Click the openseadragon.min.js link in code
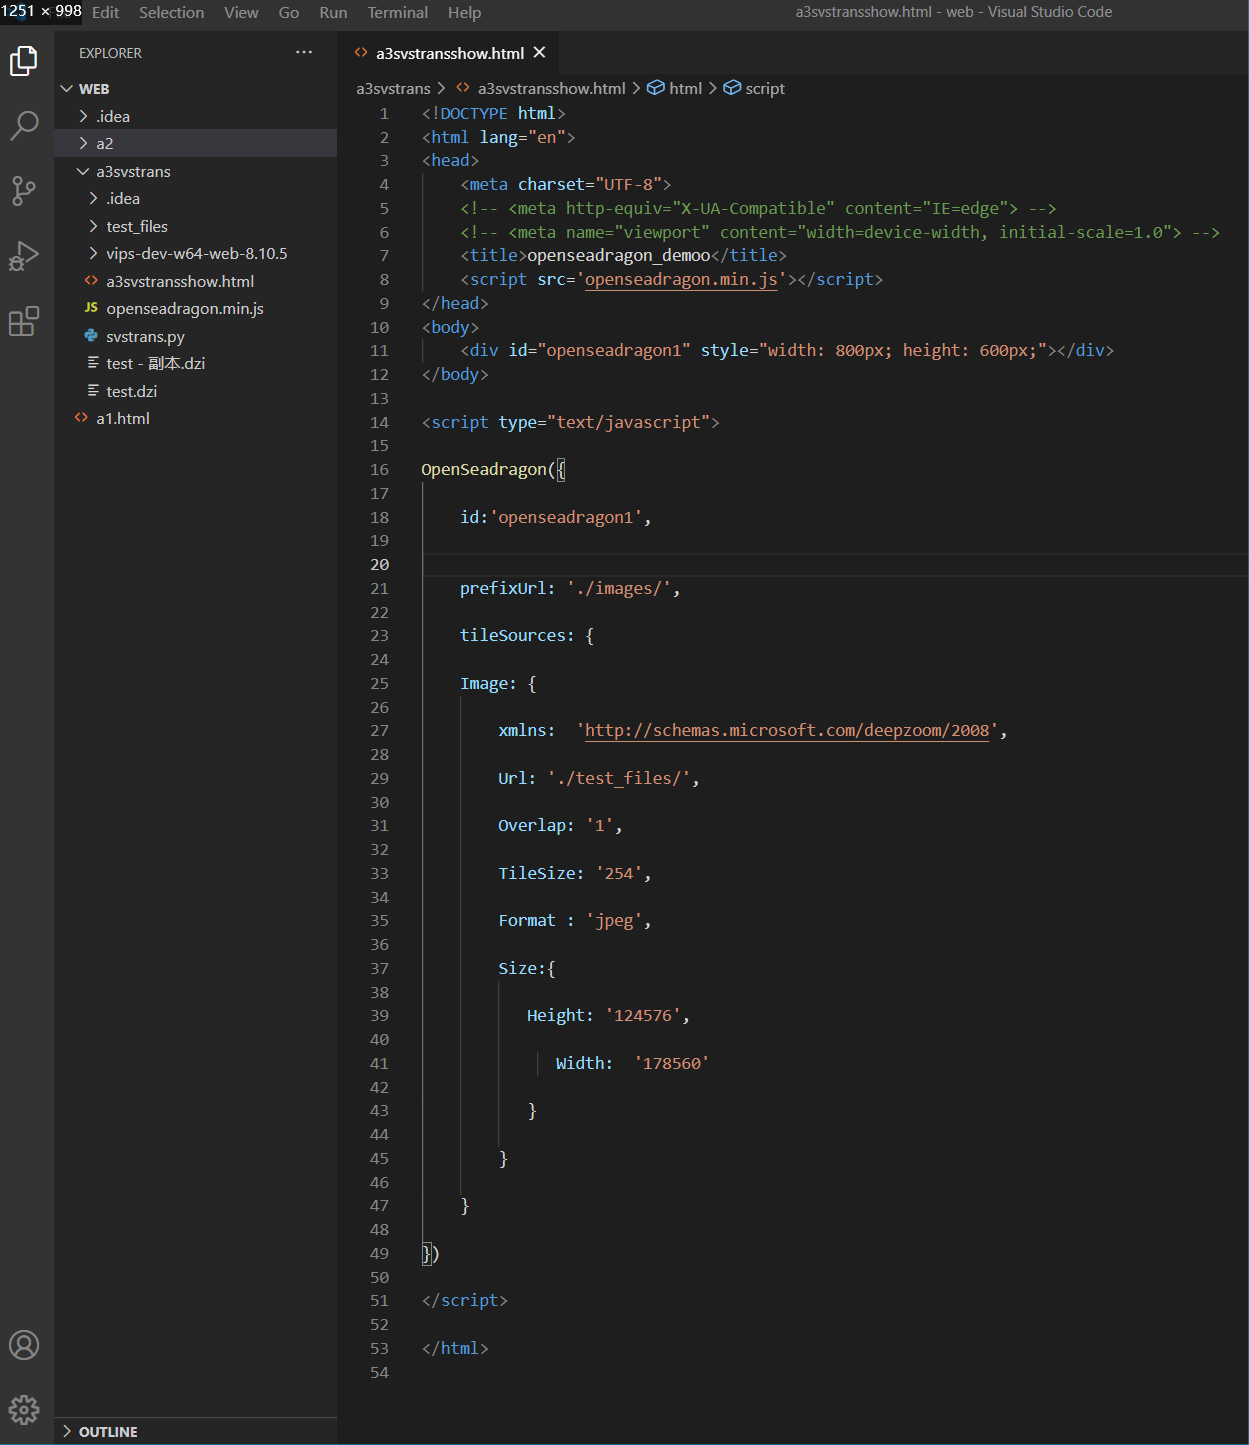This screenshot has width=1249, height=1445. click(681, 279)
